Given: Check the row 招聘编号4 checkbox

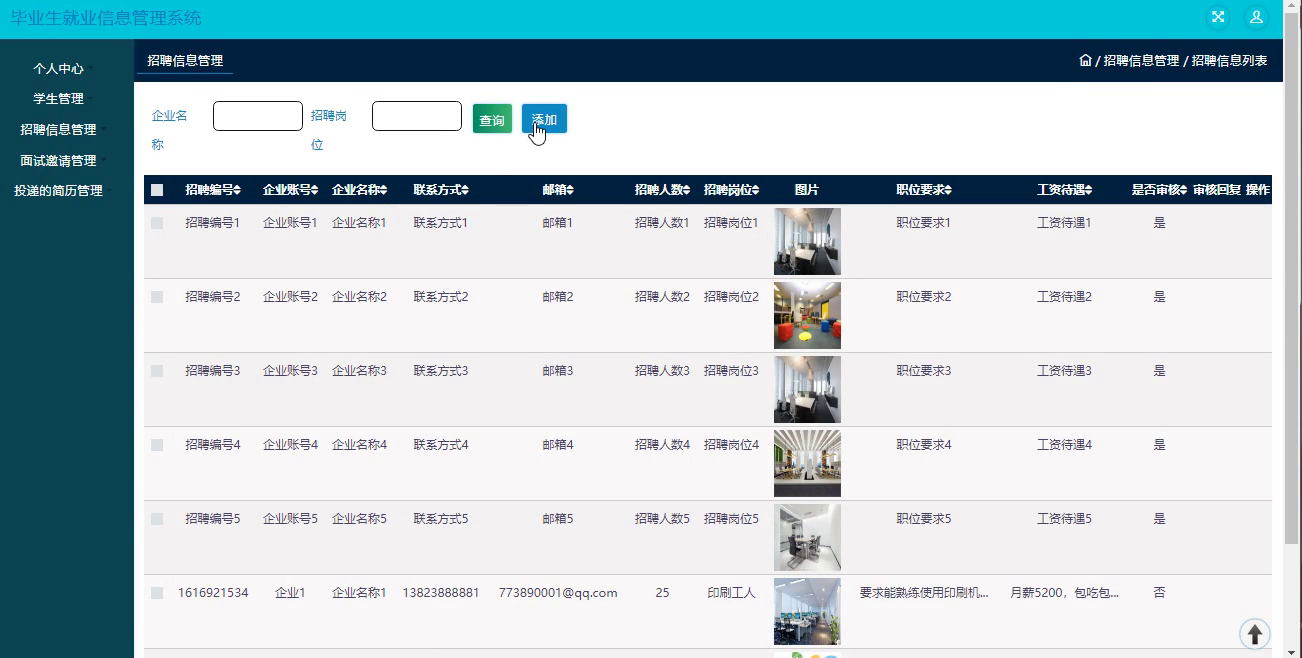Looking at the screenshot, I should coord(157,445).
